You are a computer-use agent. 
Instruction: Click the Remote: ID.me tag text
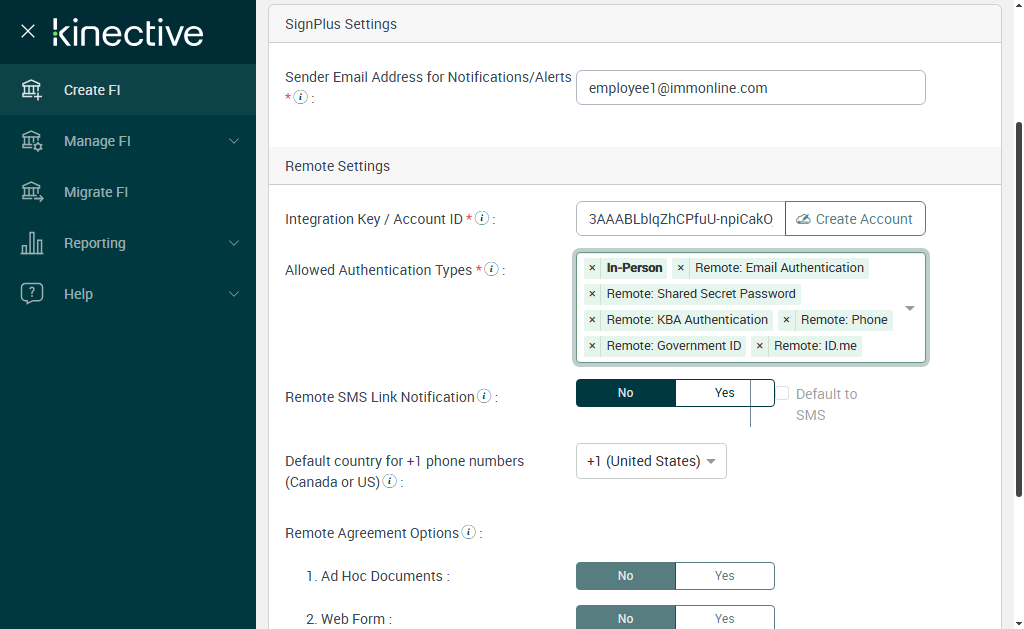[815, 346]
